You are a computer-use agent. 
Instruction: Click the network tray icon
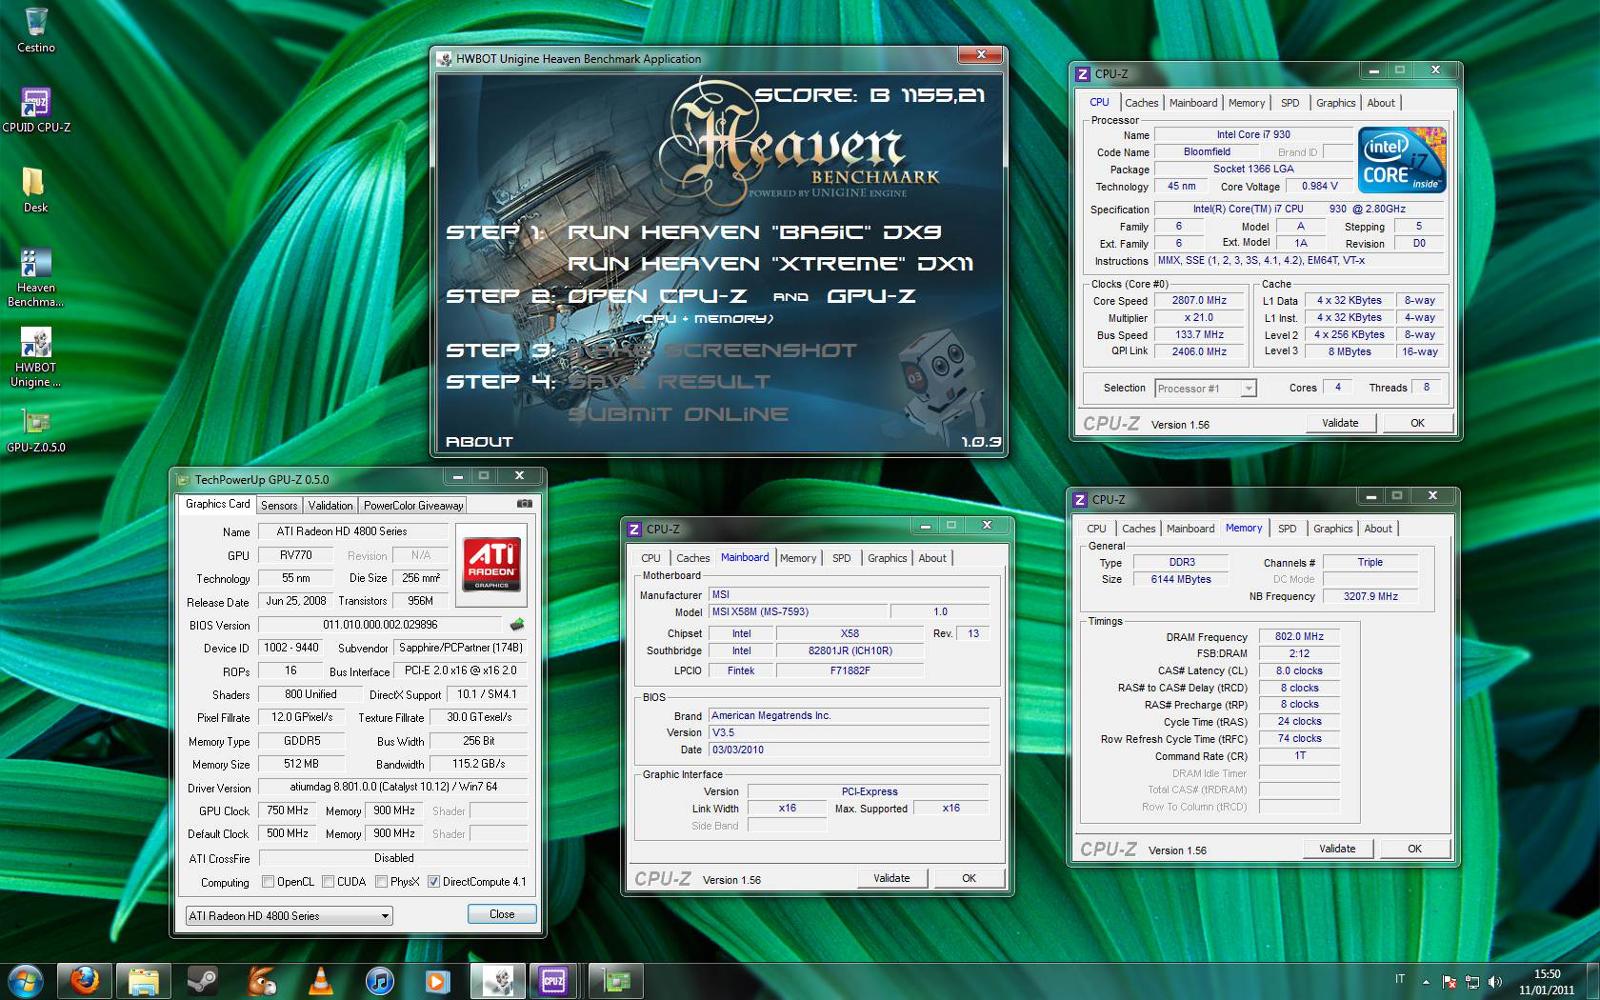[1472, 982]
